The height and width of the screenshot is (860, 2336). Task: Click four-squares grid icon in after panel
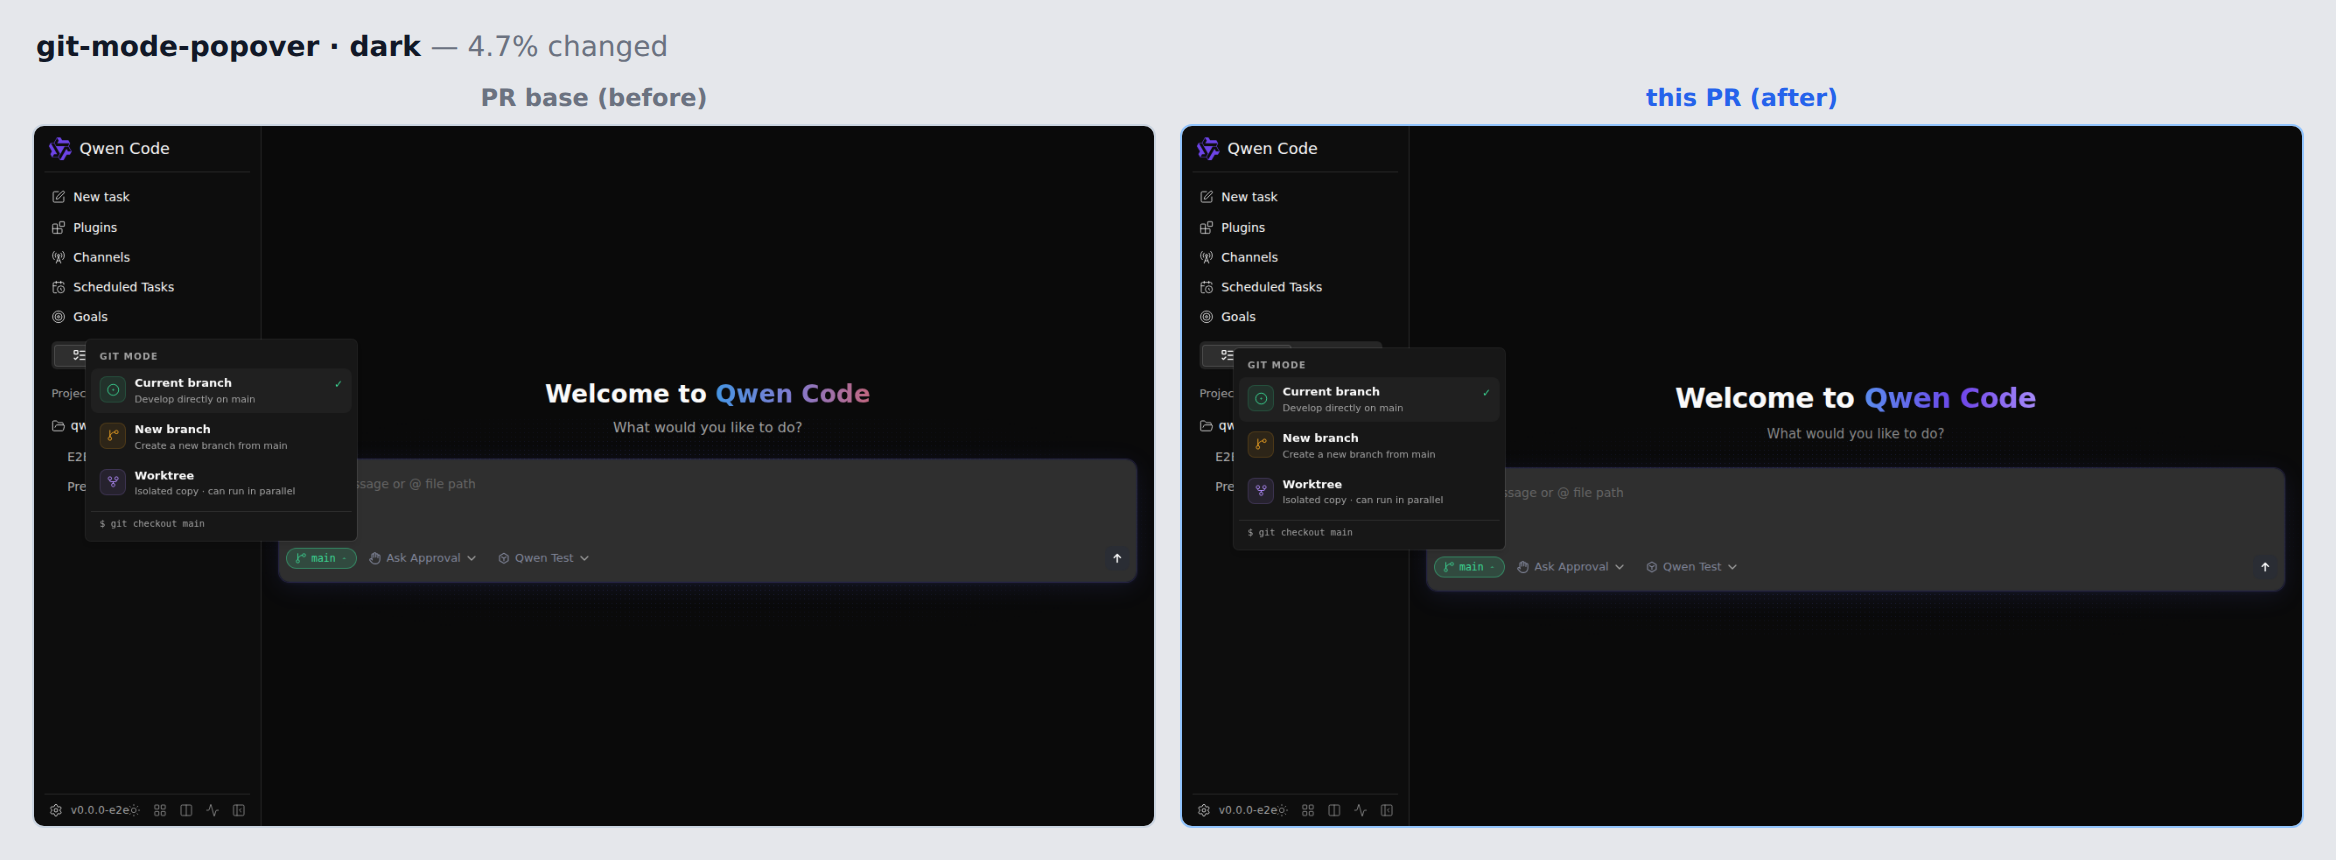(x=1308, y=810)
